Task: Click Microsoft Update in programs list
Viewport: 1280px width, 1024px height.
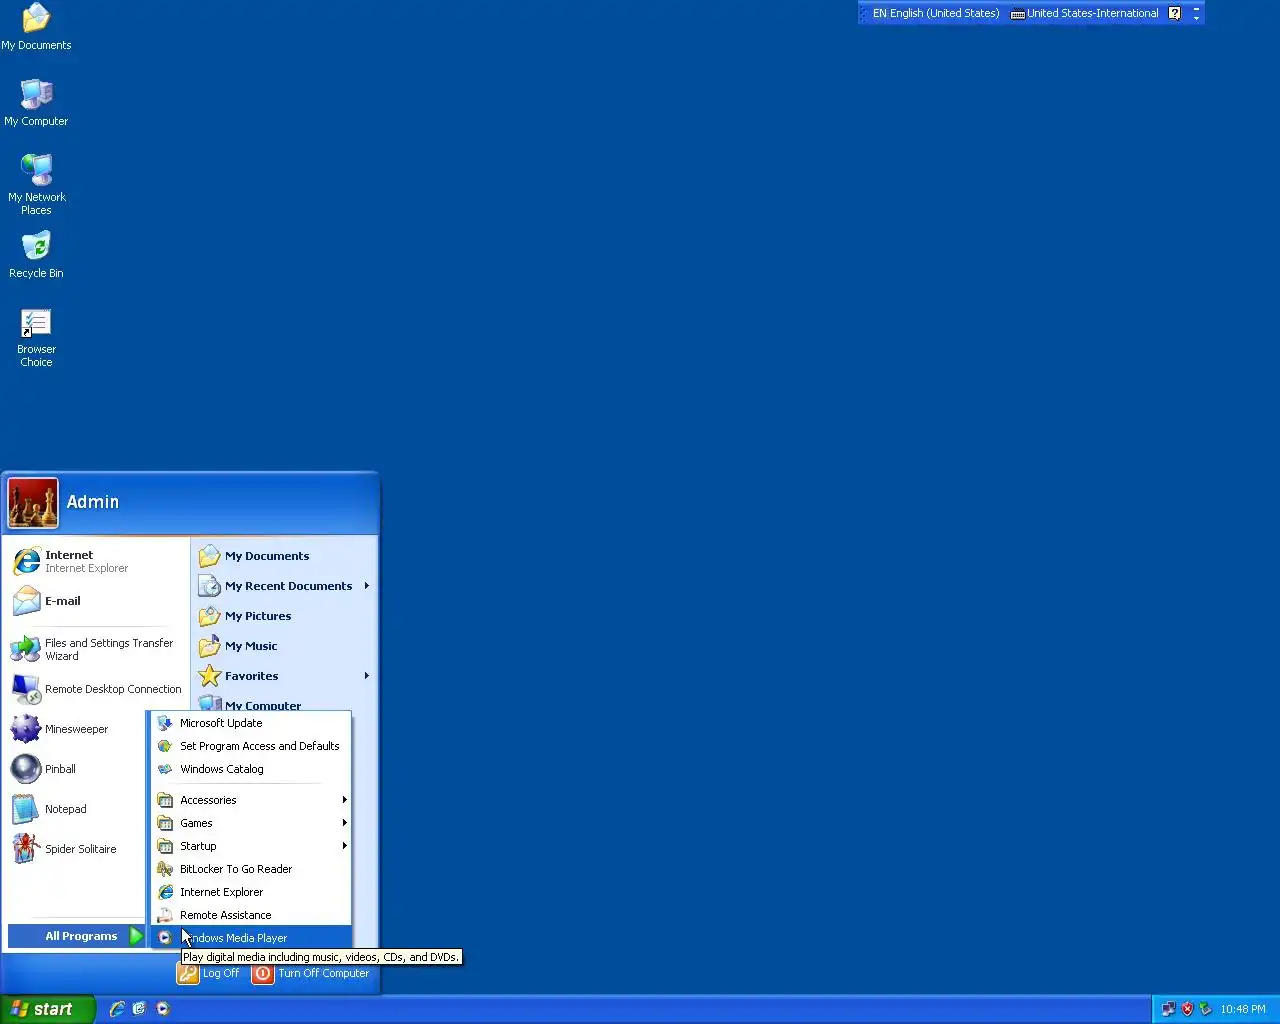Action: [251, 723]
